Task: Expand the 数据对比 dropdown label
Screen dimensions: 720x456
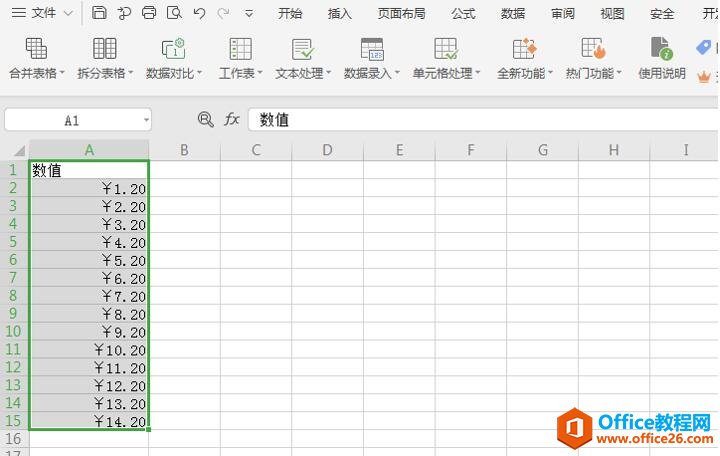Action: click(x=174, y=73)
